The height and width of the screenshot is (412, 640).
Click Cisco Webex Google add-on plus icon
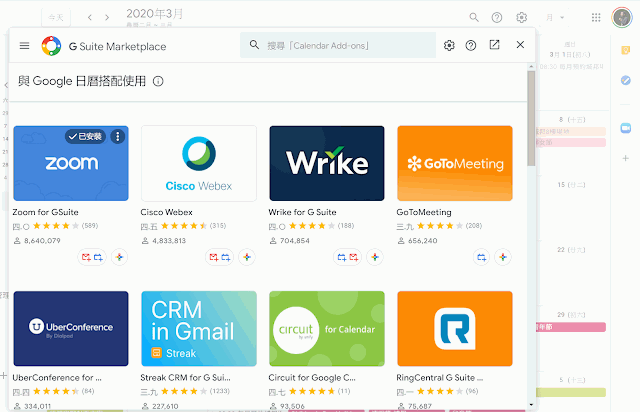(x=247, y=257)
